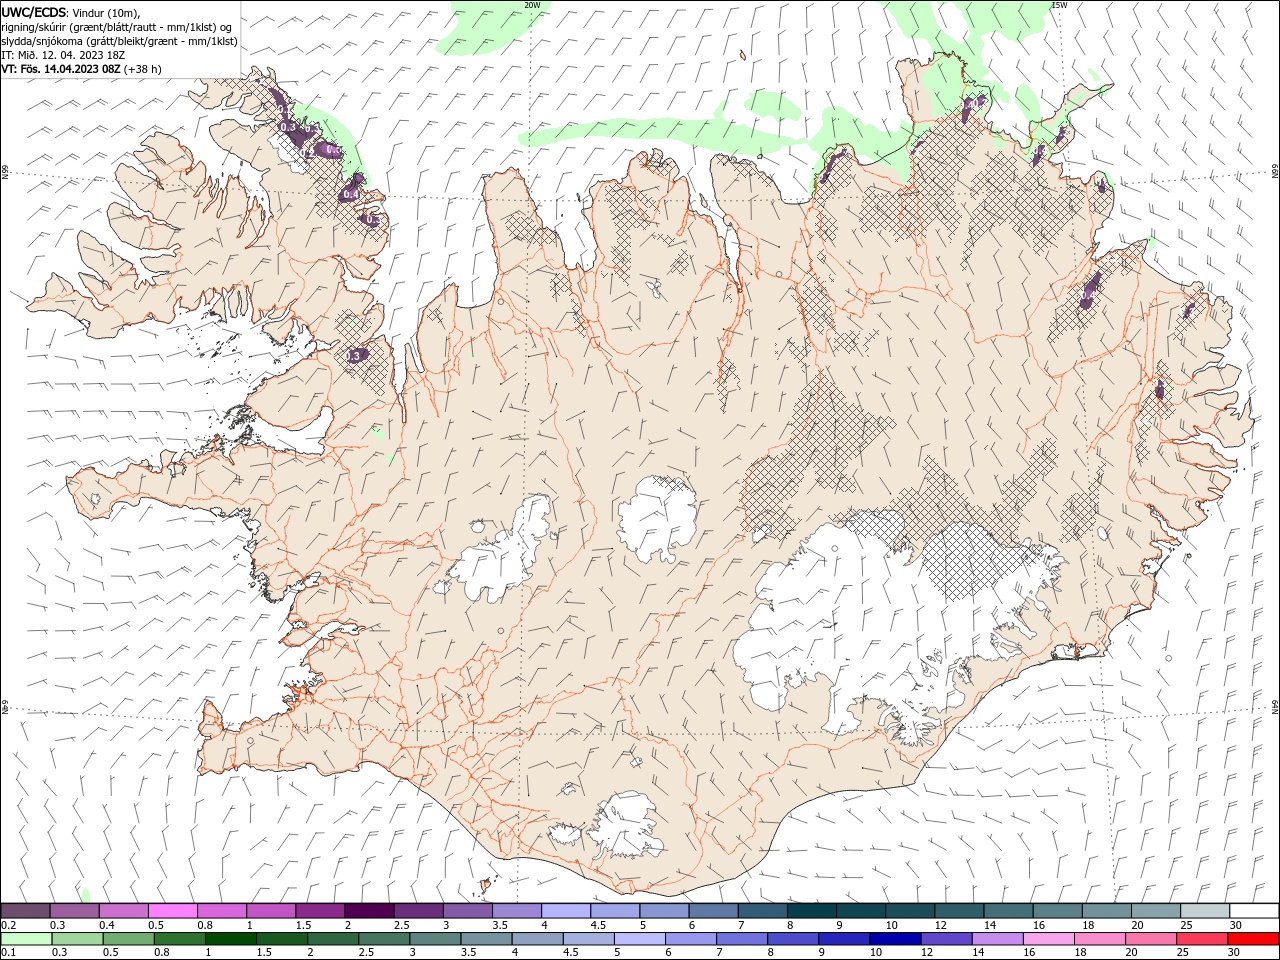Click the deep blue swatch starting at 10, lower legend row
Viewport: 1280px width, 960px height.
(x=894, y=939)
